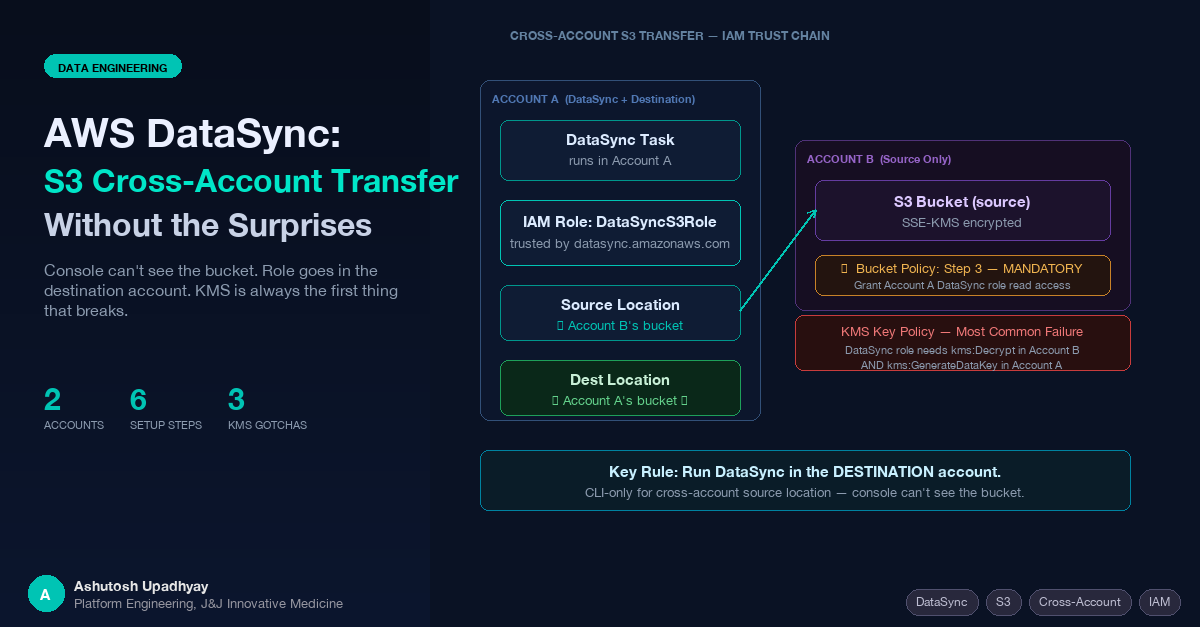Click the Source Location box

(620, 315)
